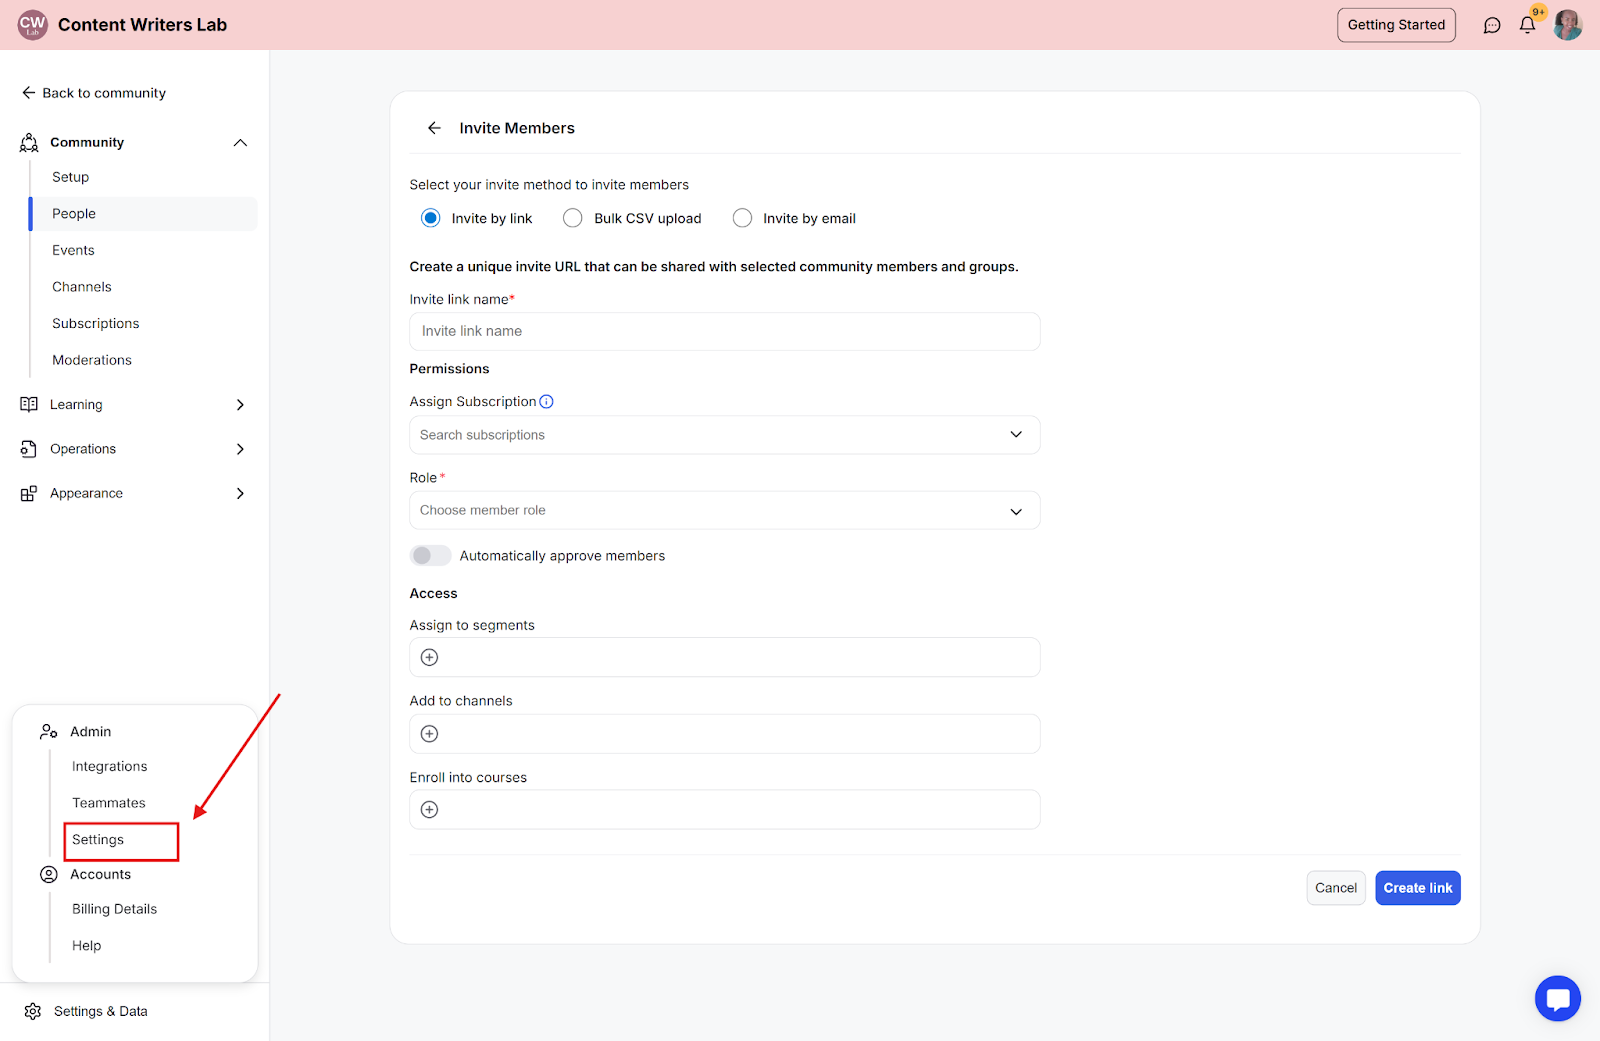Open the chat messages icon in header
Screen dimensions: 1600x1041
(x=1492, y=25)
